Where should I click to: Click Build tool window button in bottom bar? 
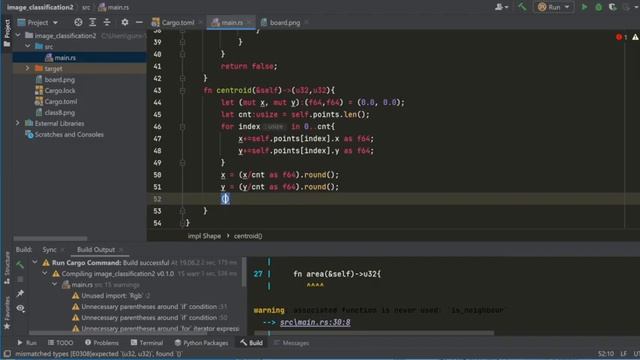coord(251,343)
